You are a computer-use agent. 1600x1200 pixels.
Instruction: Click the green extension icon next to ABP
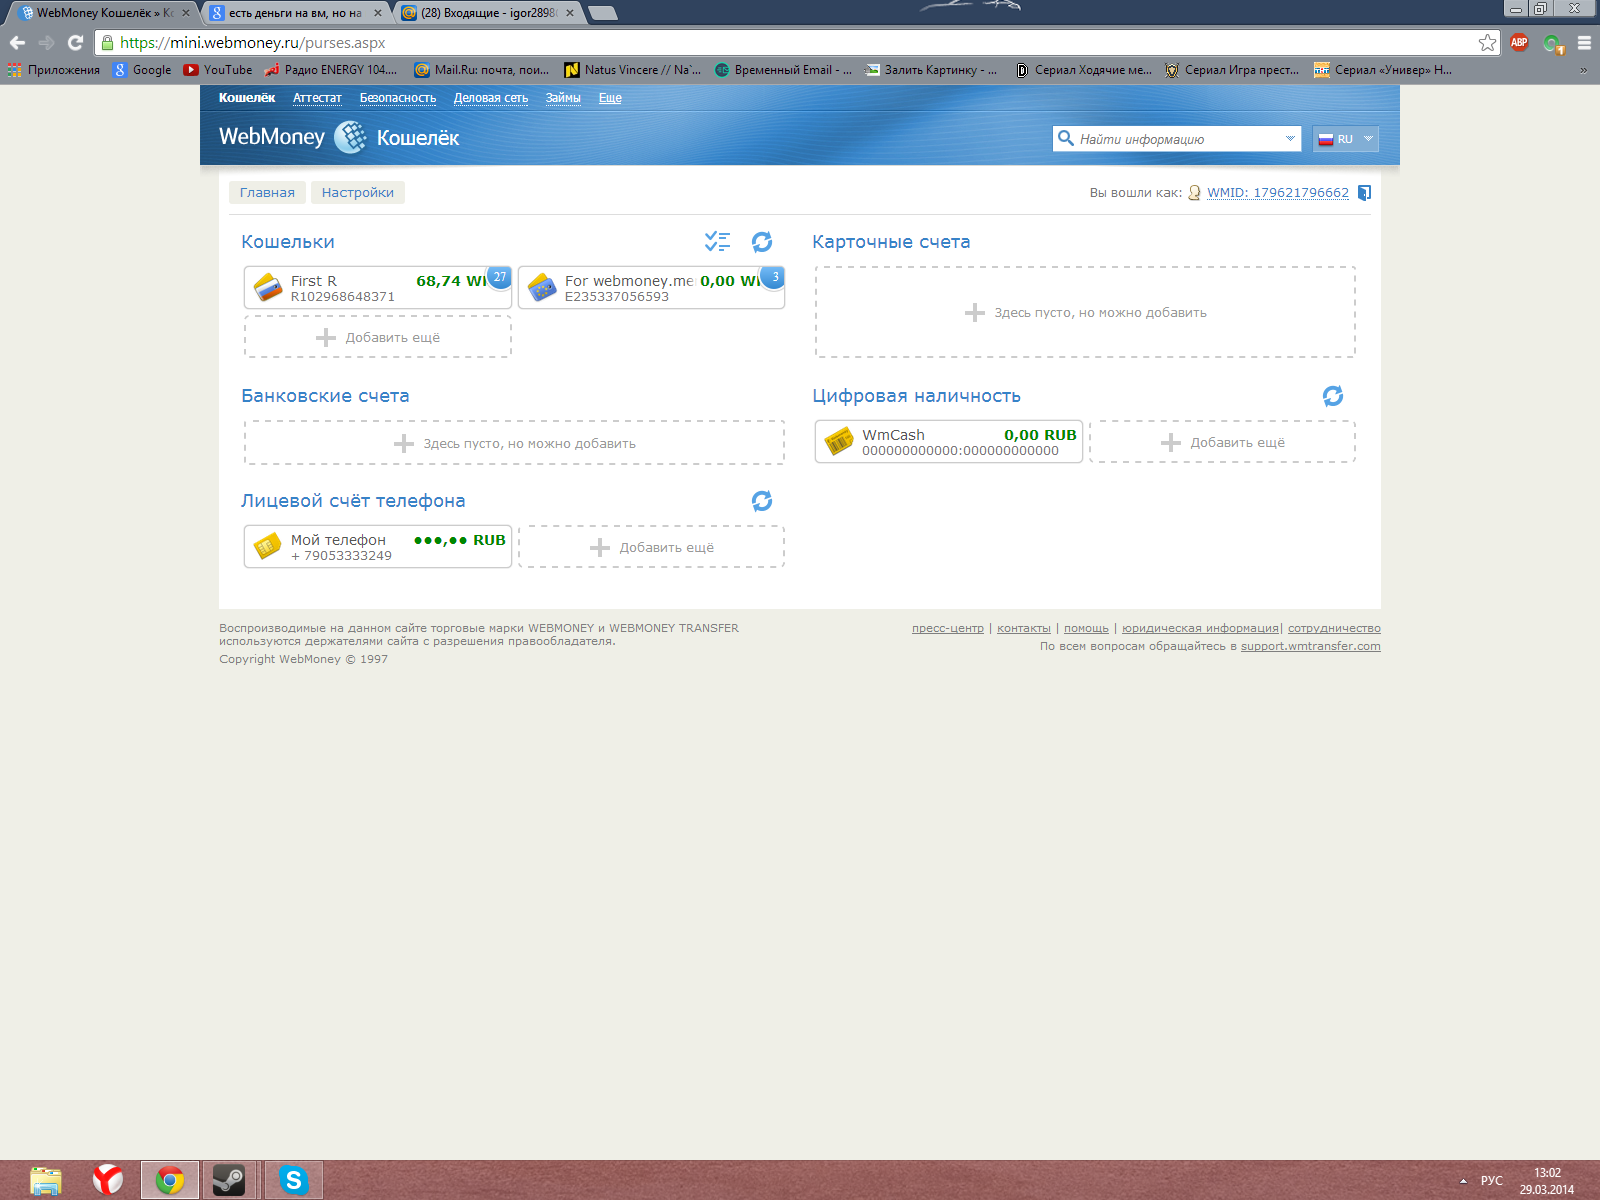[1553, 43]
